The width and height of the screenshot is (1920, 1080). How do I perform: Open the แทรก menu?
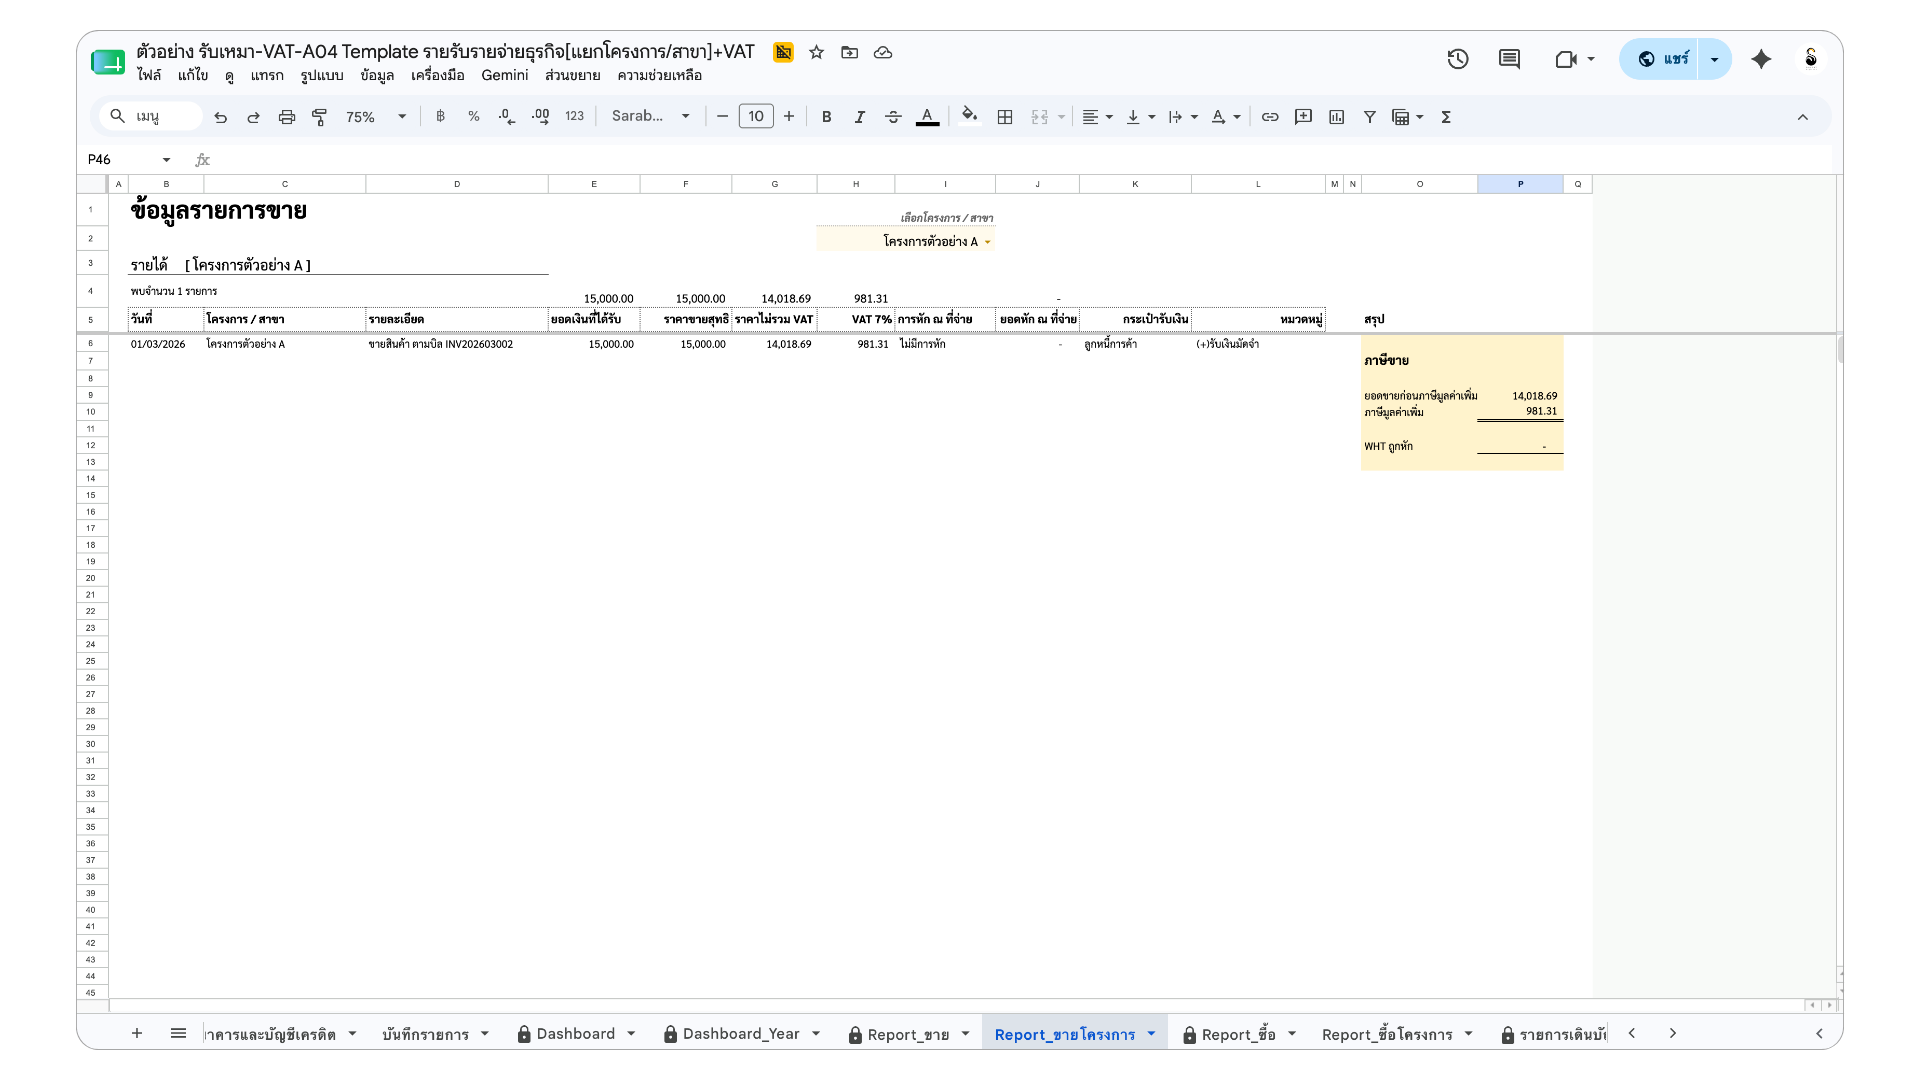pos(267,75)
